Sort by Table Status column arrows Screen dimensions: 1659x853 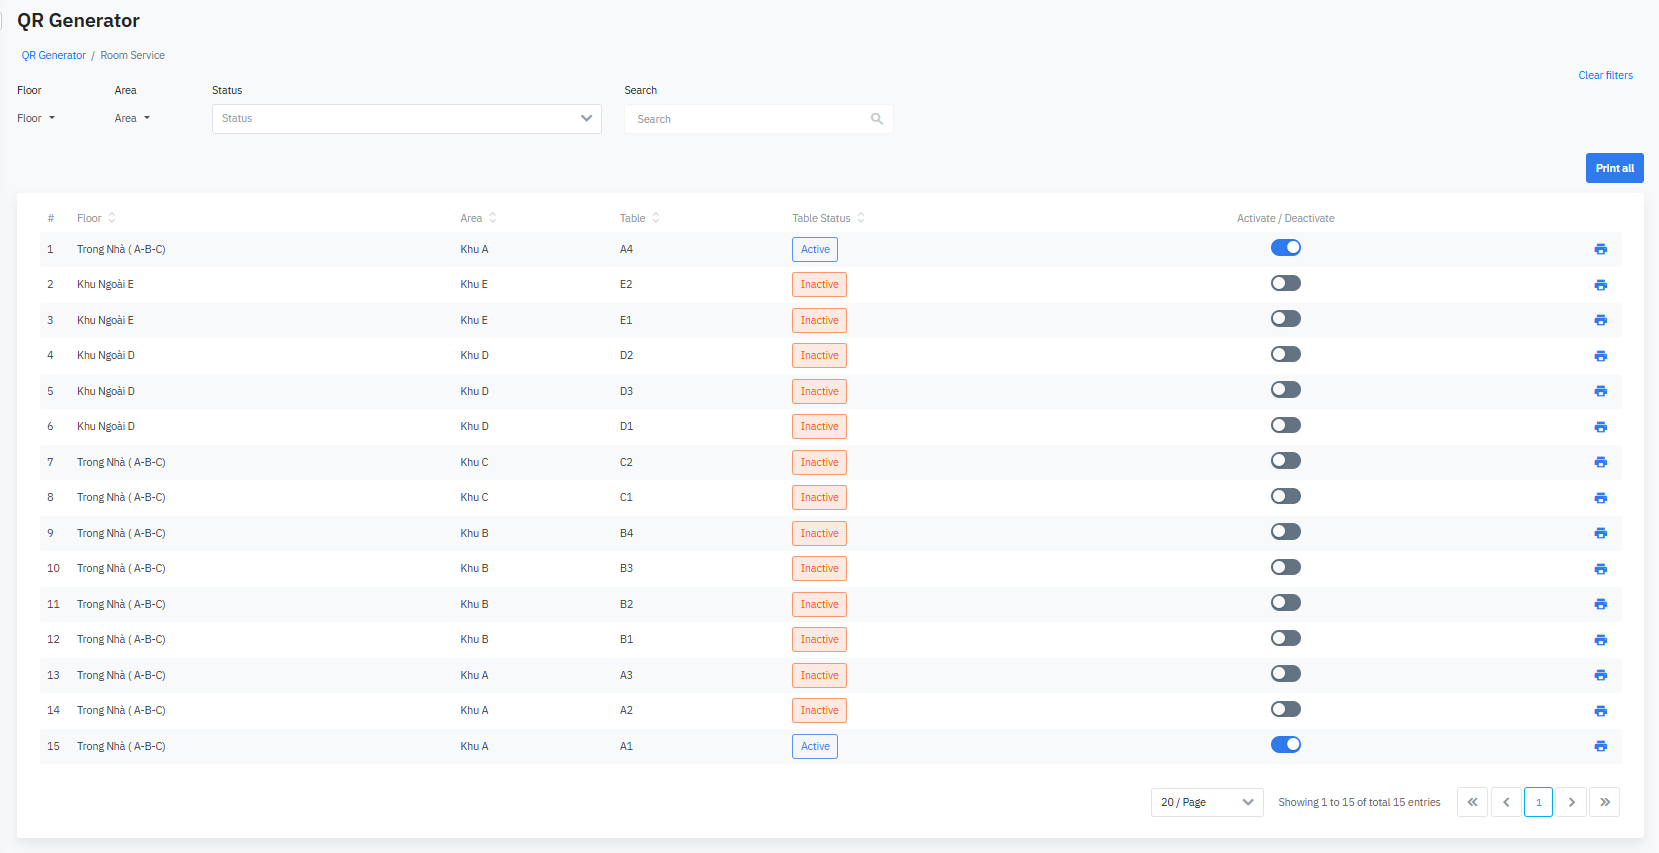(861, 218)
